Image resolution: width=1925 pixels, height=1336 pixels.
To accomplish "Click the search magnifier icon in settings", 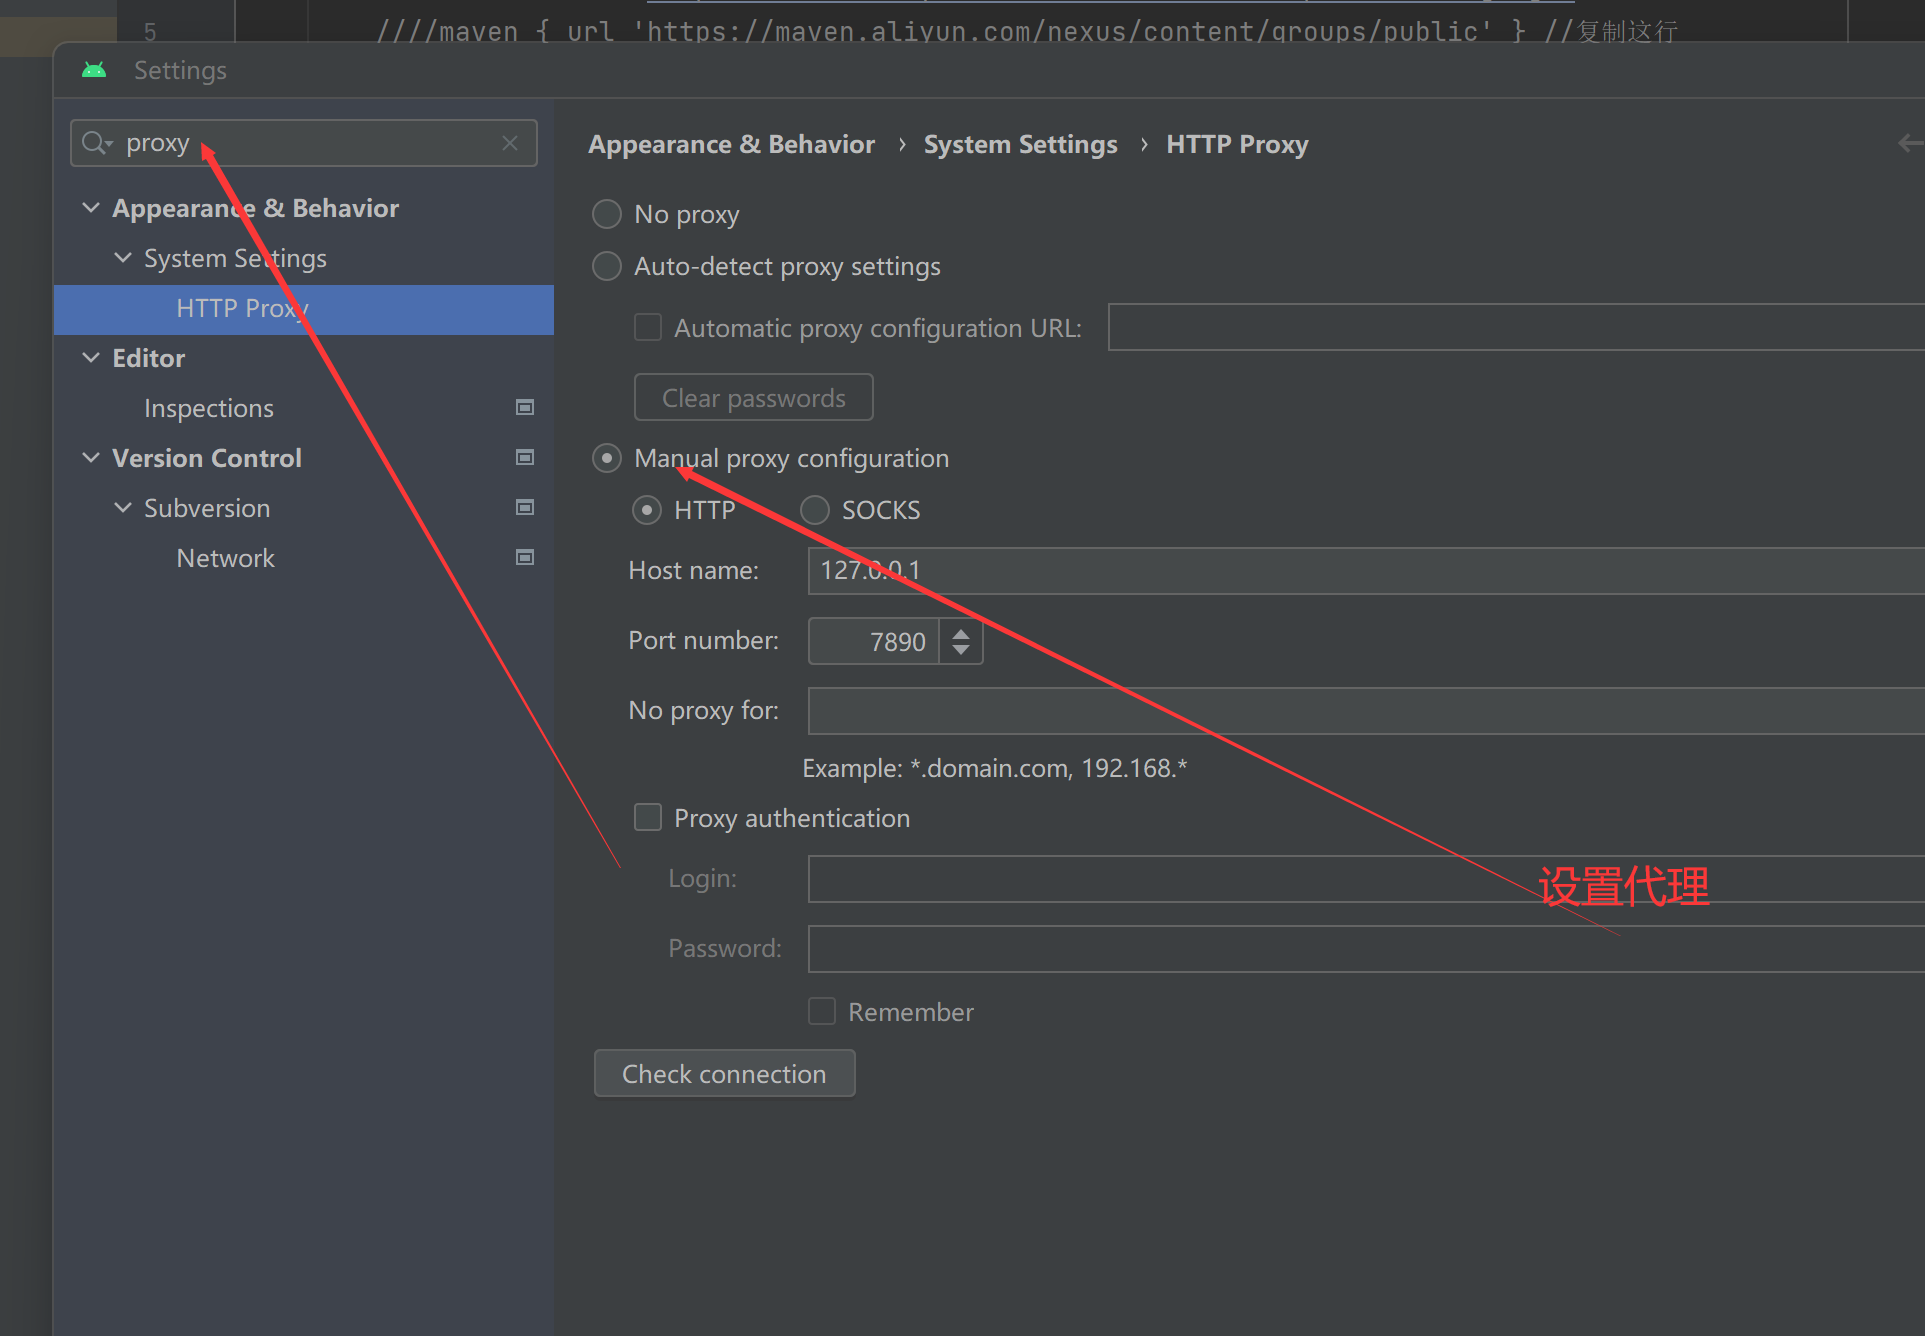I will click(x=96, y=143).
